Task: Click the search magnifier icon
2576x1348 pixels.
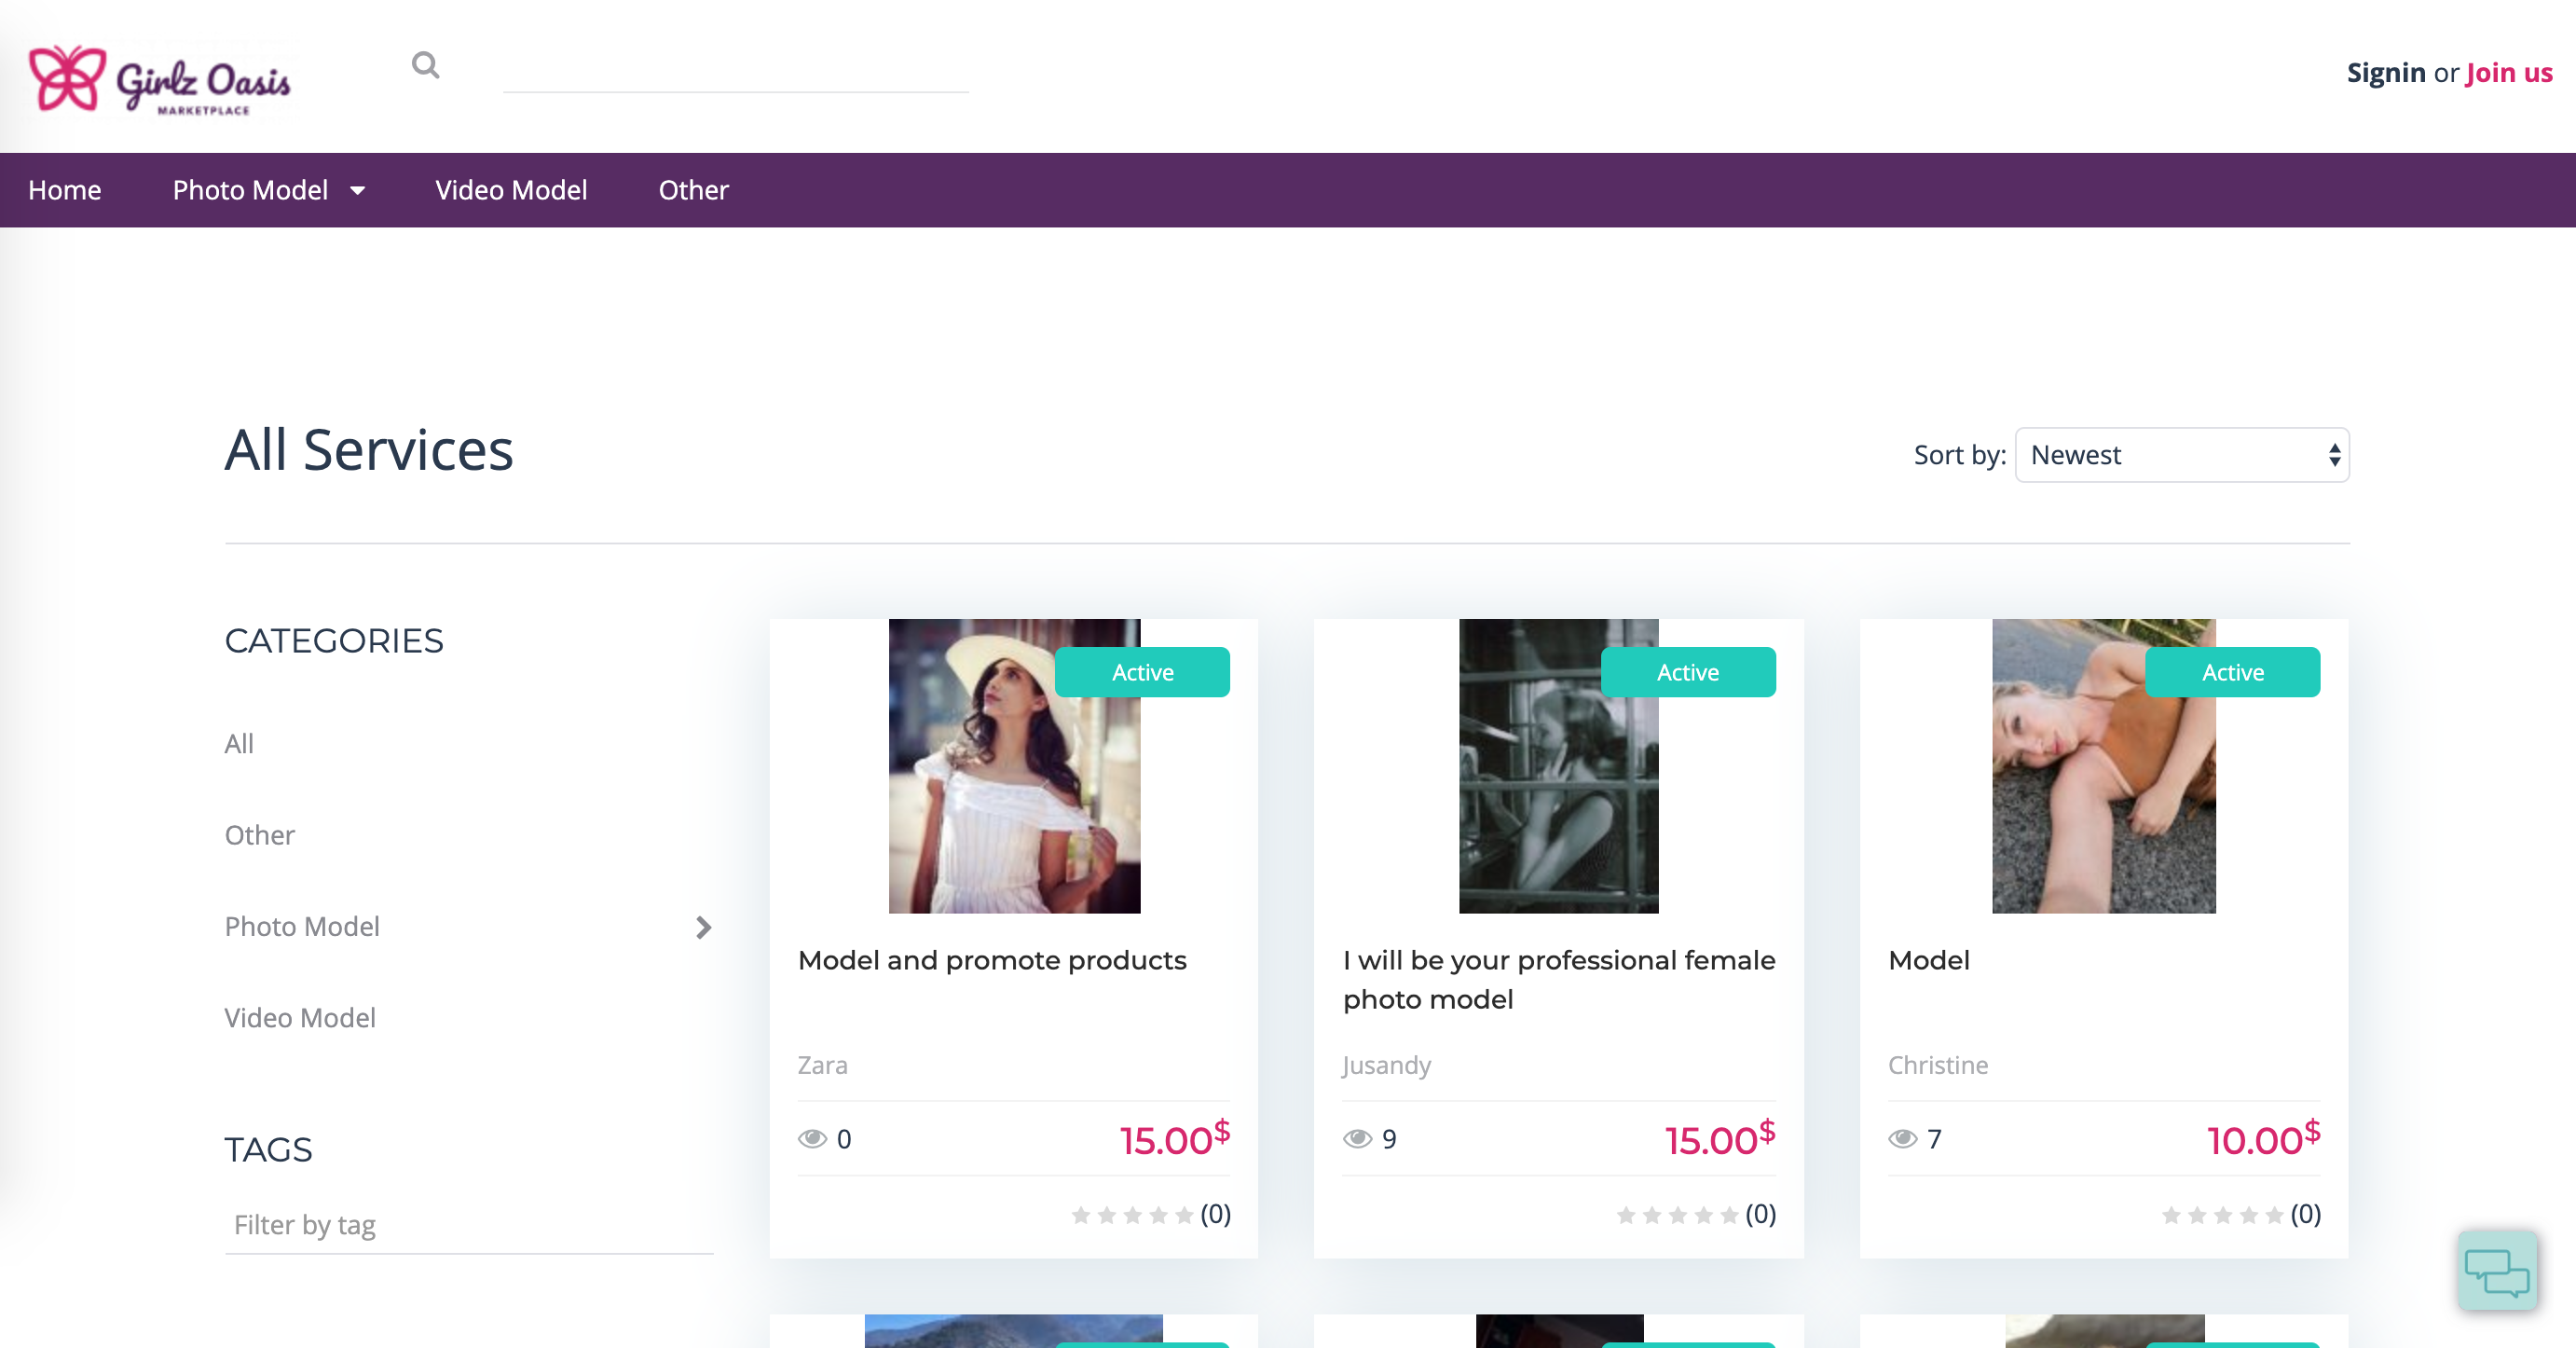Action: pos(425,64)
